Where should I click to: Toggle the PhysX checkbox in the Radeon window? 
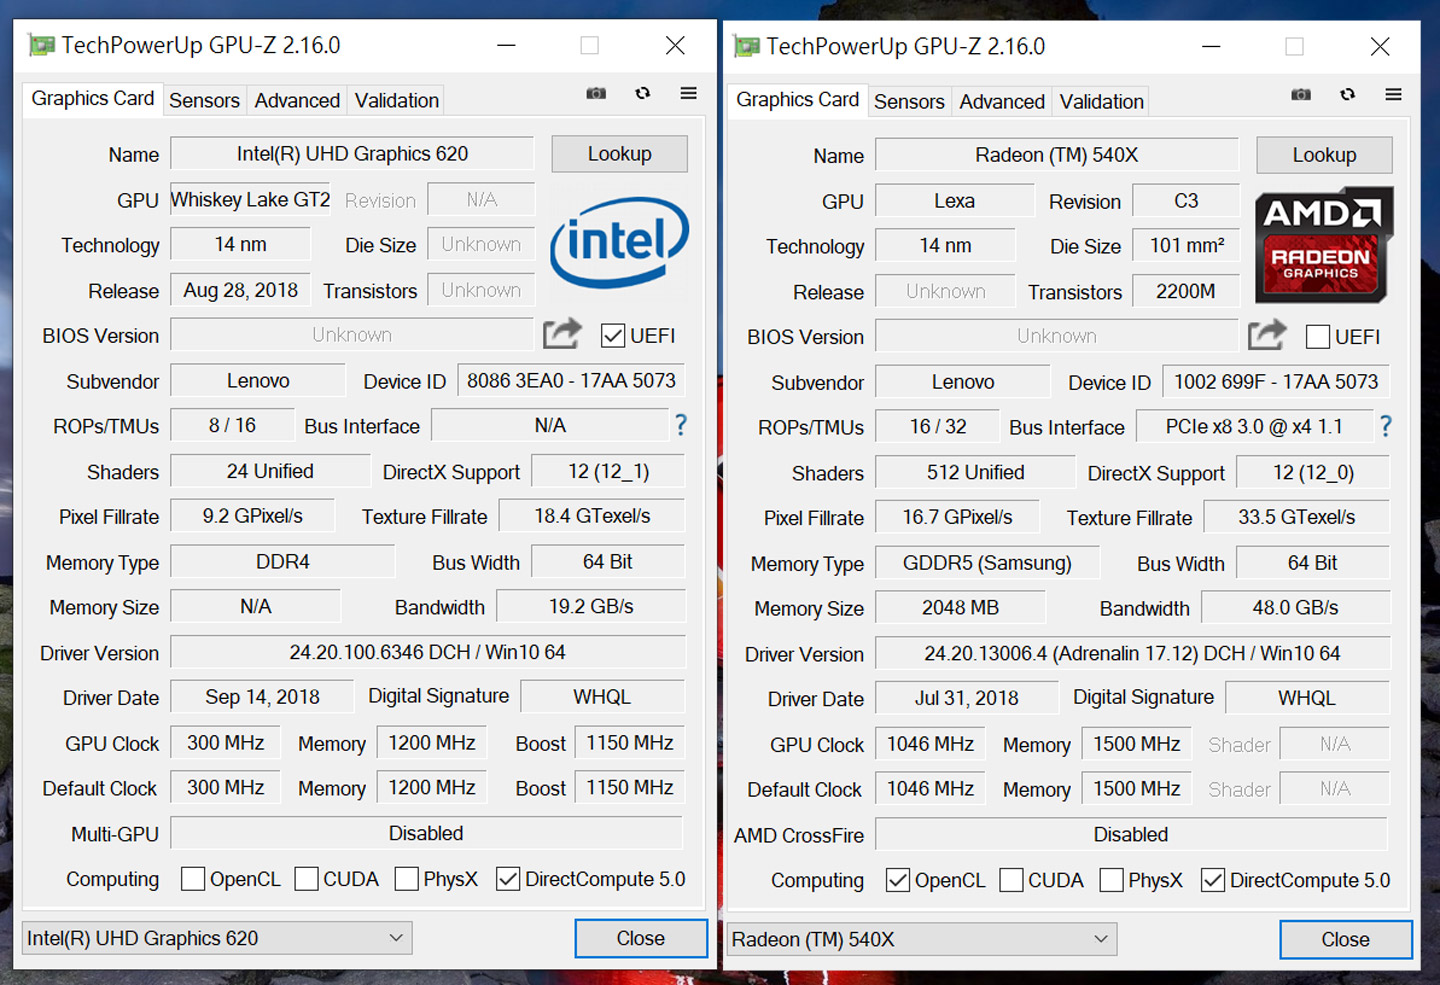pos(1111,880)
